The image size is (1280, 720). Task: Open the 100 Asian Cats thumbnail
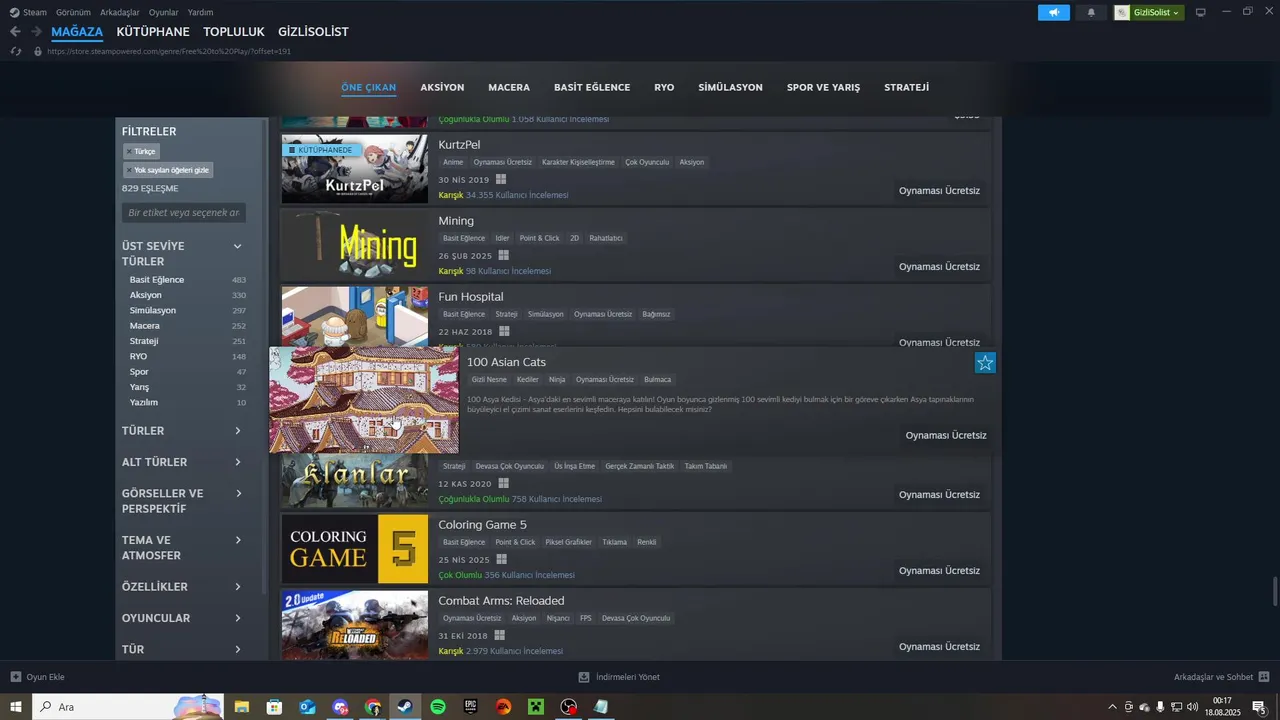364,400
